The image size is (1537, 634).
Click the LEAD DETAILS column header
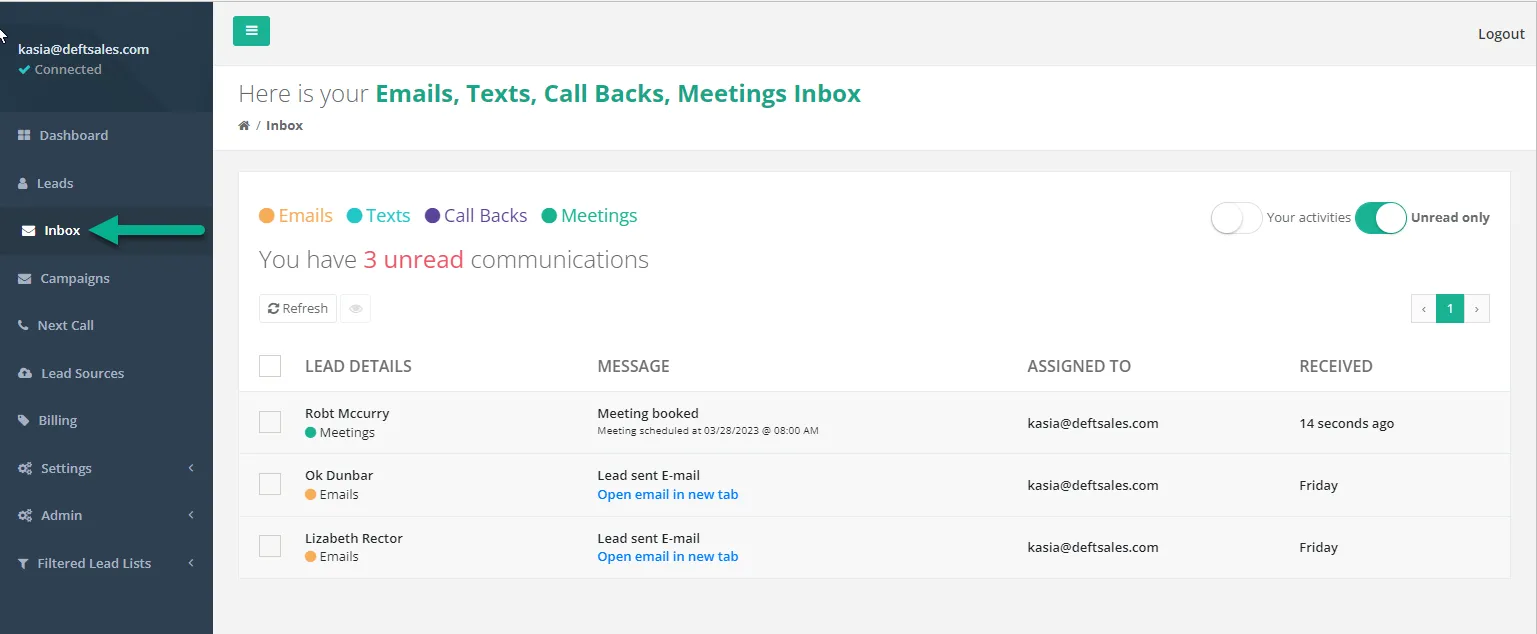358,366
